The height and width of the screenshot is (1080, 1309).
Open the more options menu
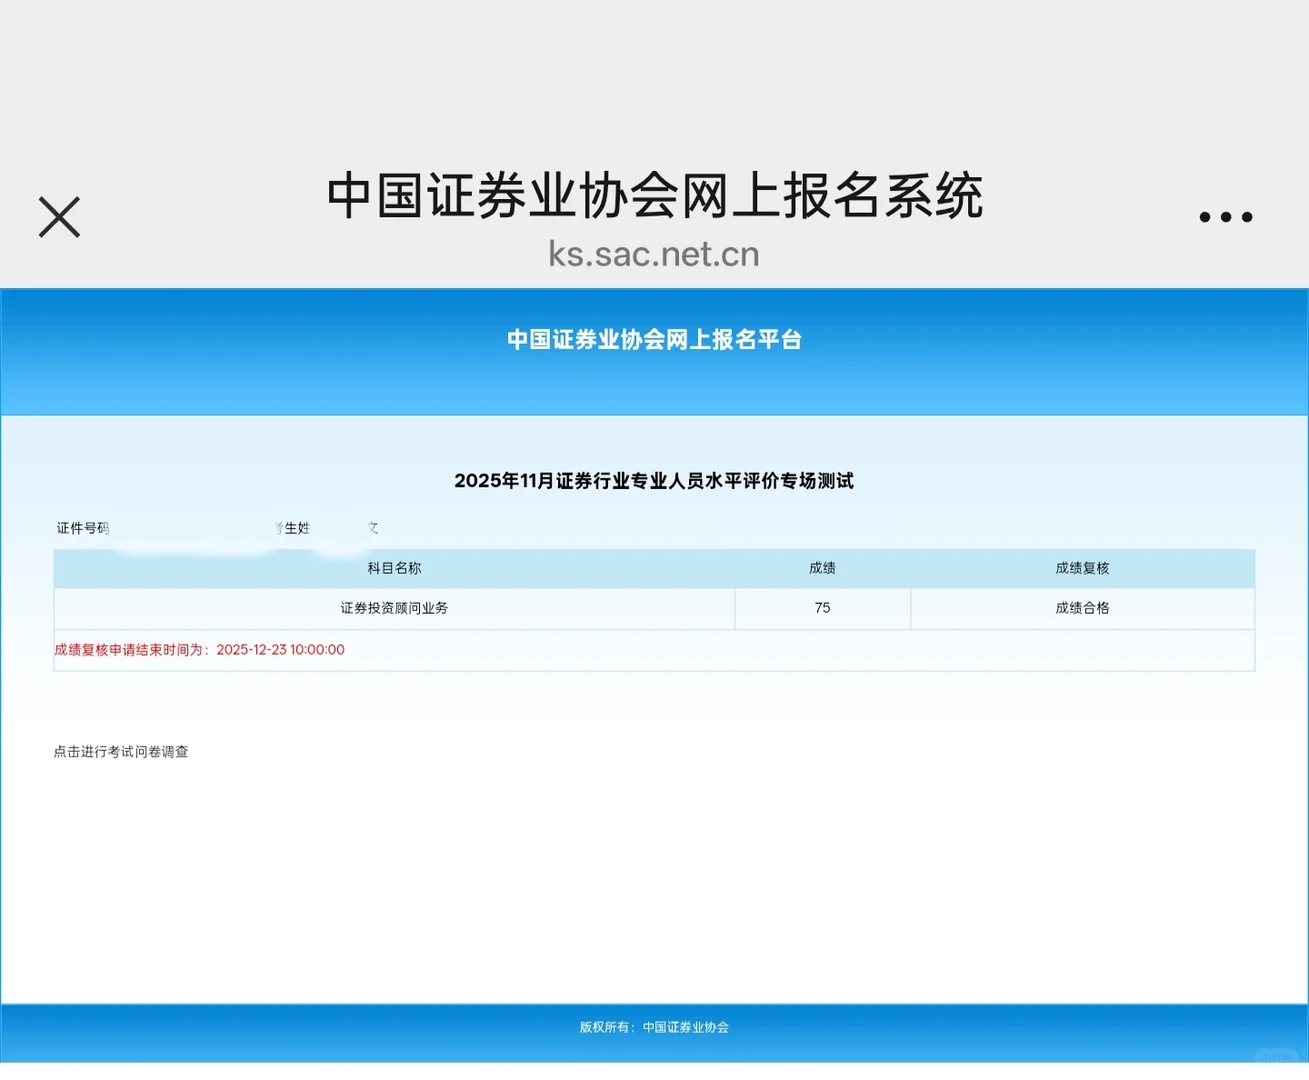click(1225, 216)
